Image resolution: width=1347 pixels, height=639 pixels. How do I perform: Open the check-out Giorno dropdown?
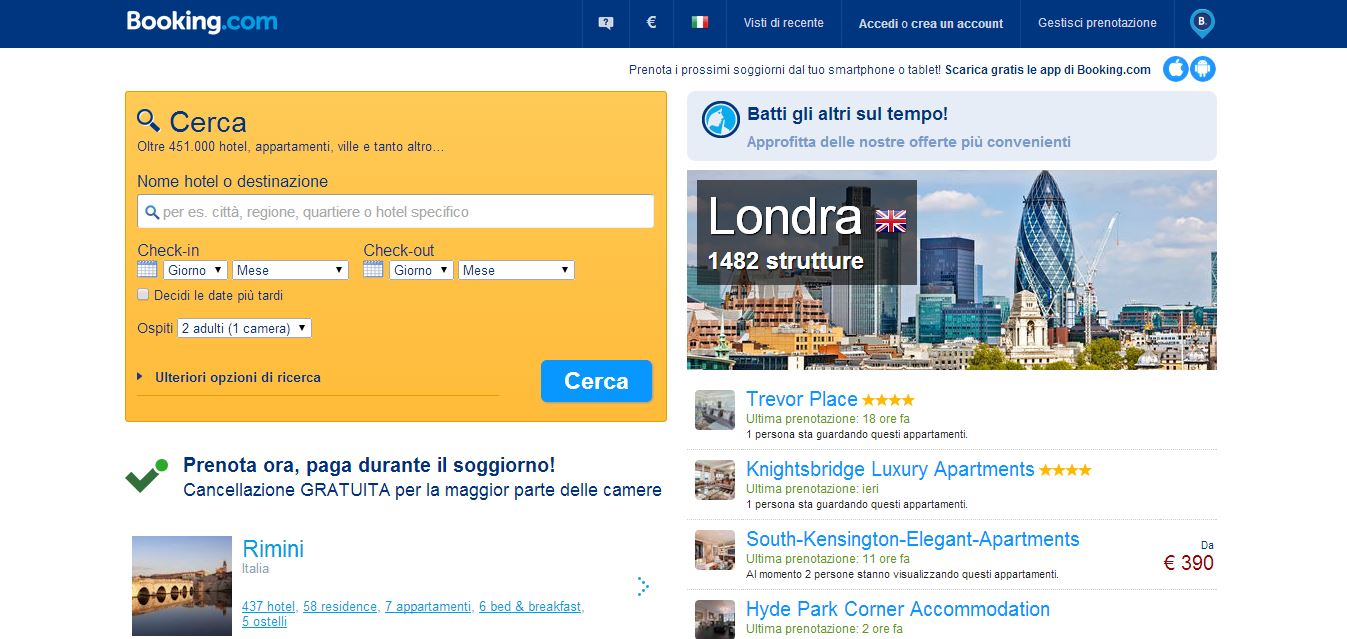(421, 270)
